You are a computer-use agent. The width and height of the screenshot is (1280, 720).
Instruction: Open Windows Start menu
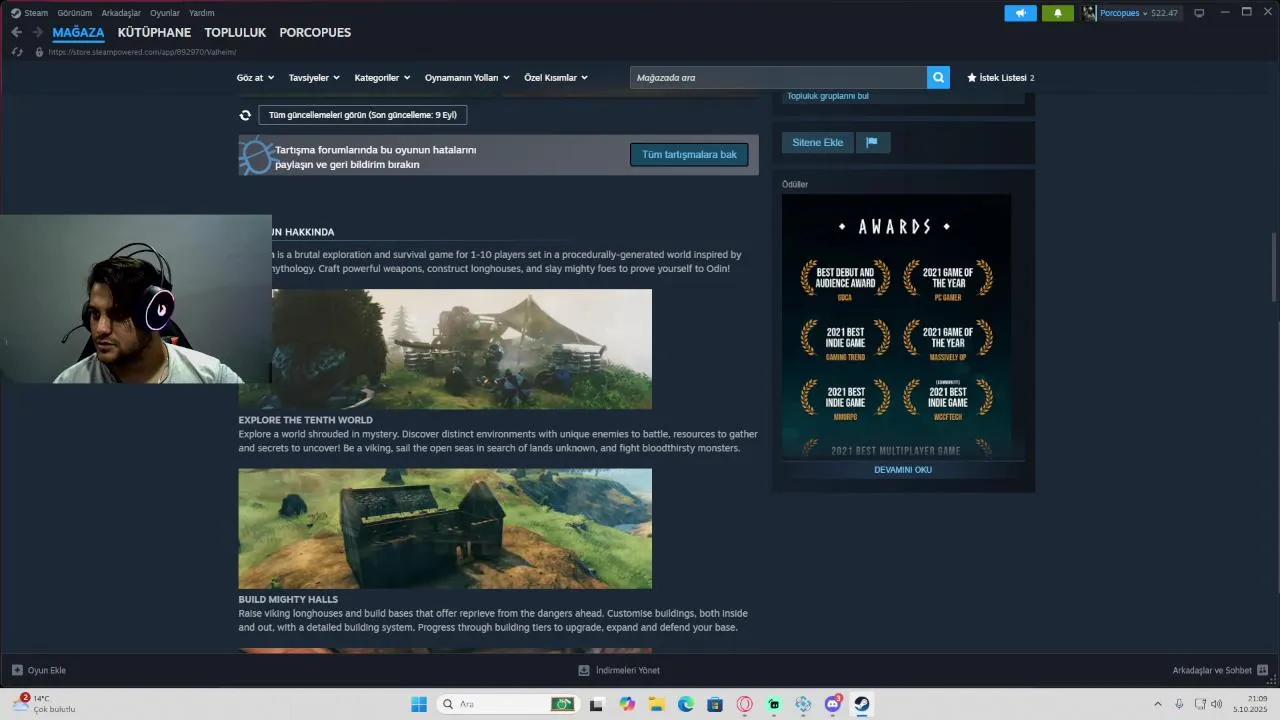418,704
